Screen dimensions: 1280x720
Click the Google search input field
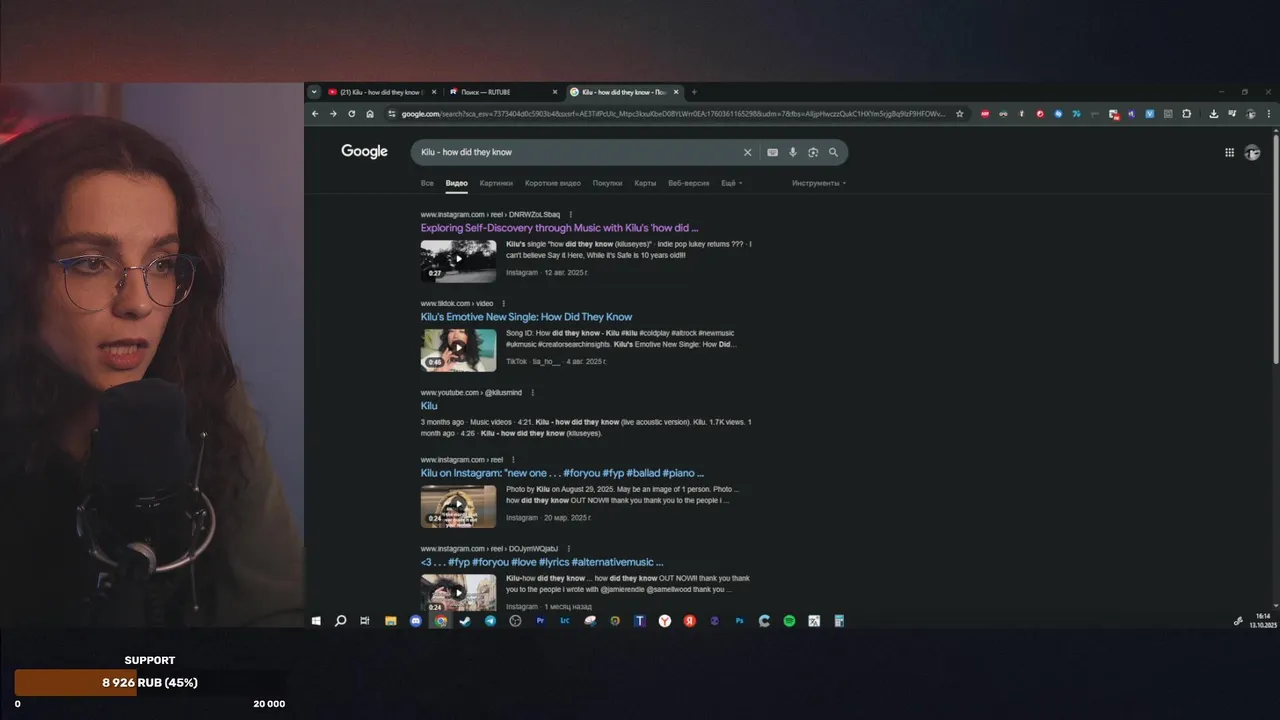pyautogui.click(x=575, y=152)
